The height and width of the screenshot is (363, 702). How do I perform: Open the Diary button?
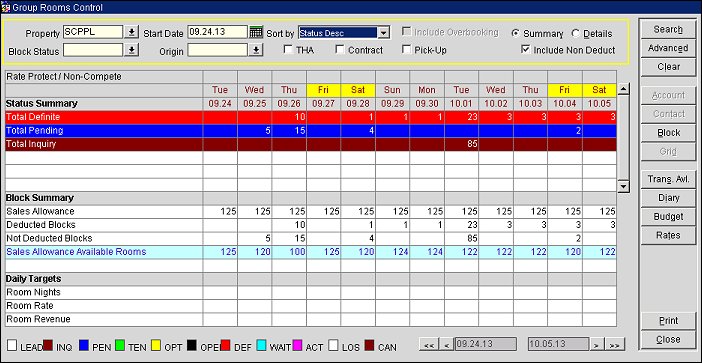[668, 198]
